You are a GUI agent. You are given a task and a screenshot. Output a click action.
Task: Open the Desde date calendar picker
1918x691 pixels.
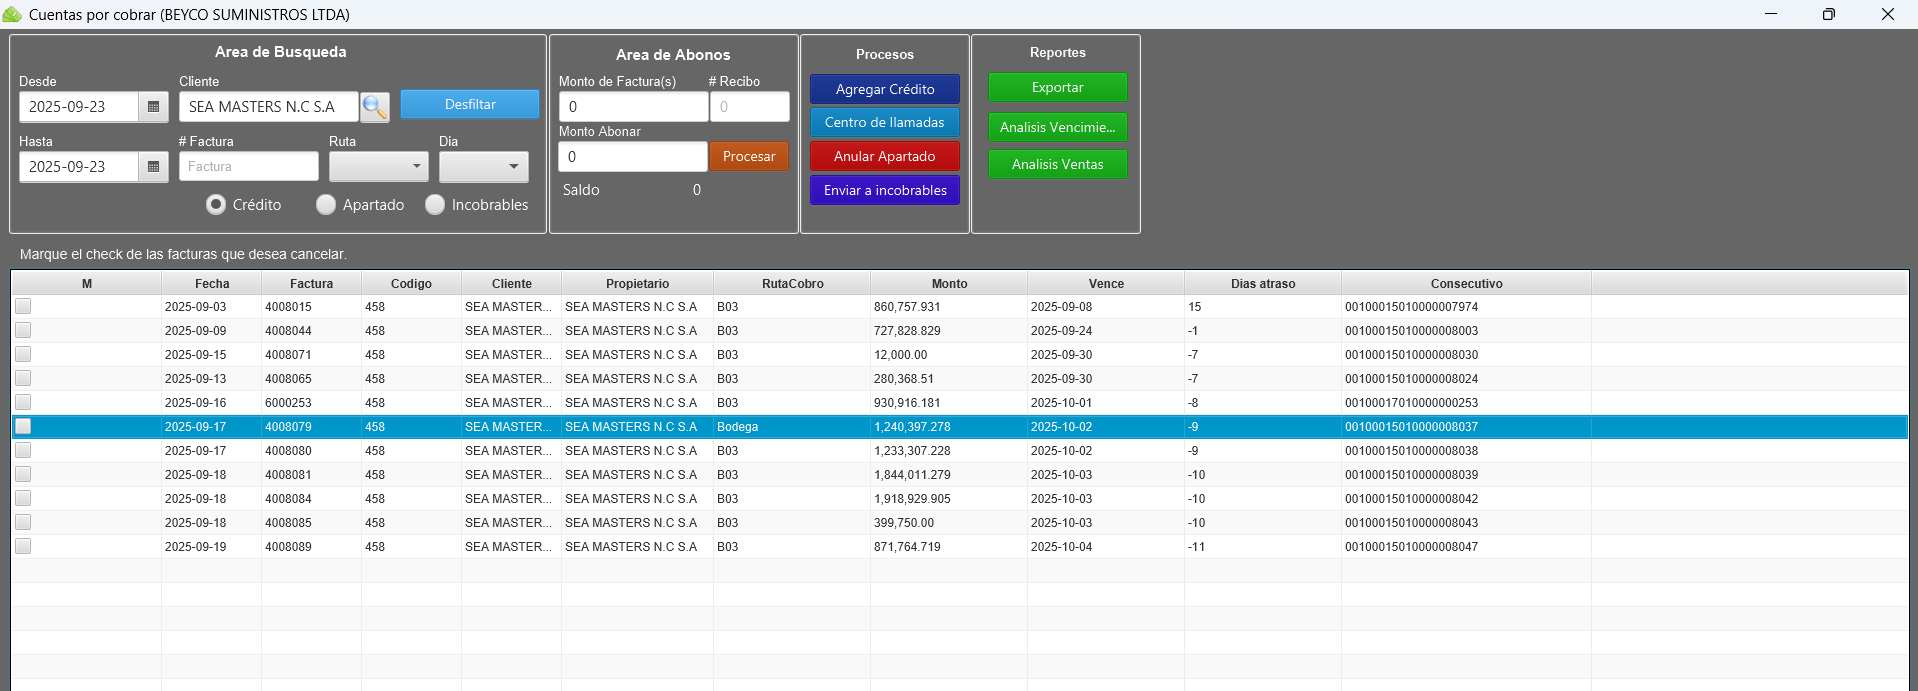tap(153, 107)
